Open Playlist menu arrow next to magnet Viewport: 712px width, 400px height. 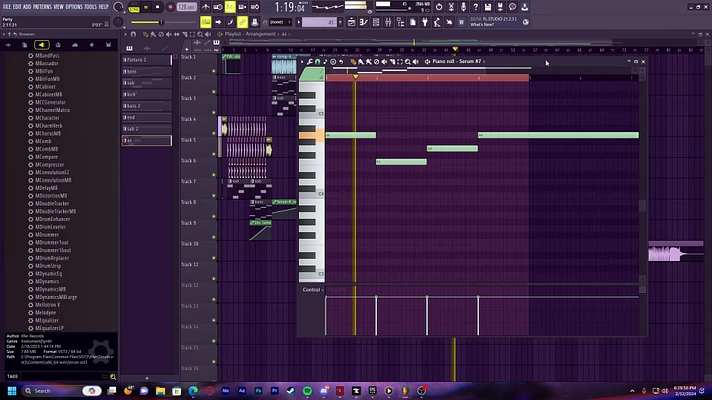[126, 34]
